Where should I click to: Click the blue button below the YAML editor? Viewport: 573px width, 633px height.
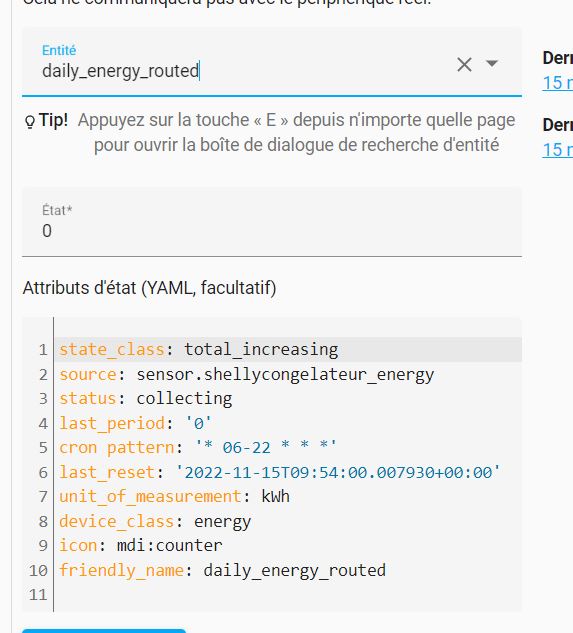pos(104,631)
